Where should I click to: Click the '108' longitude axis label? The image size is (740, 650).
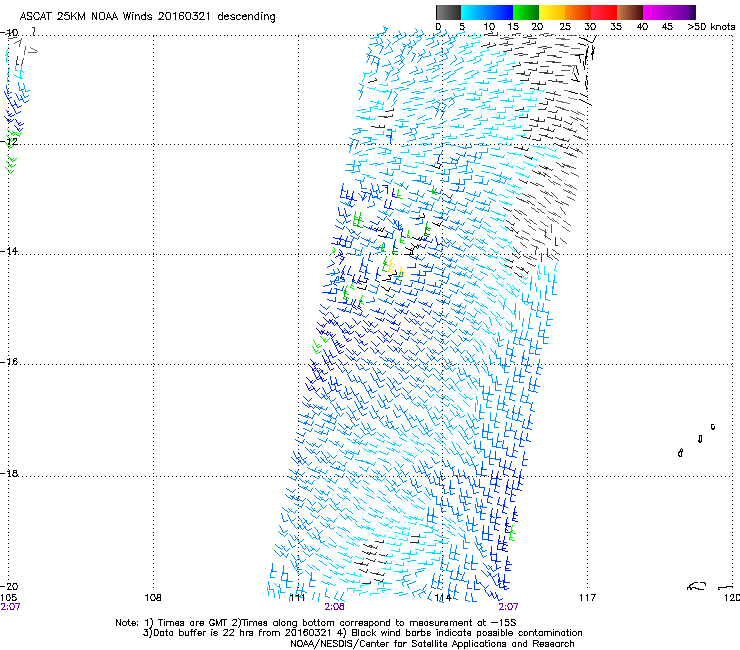153,598
